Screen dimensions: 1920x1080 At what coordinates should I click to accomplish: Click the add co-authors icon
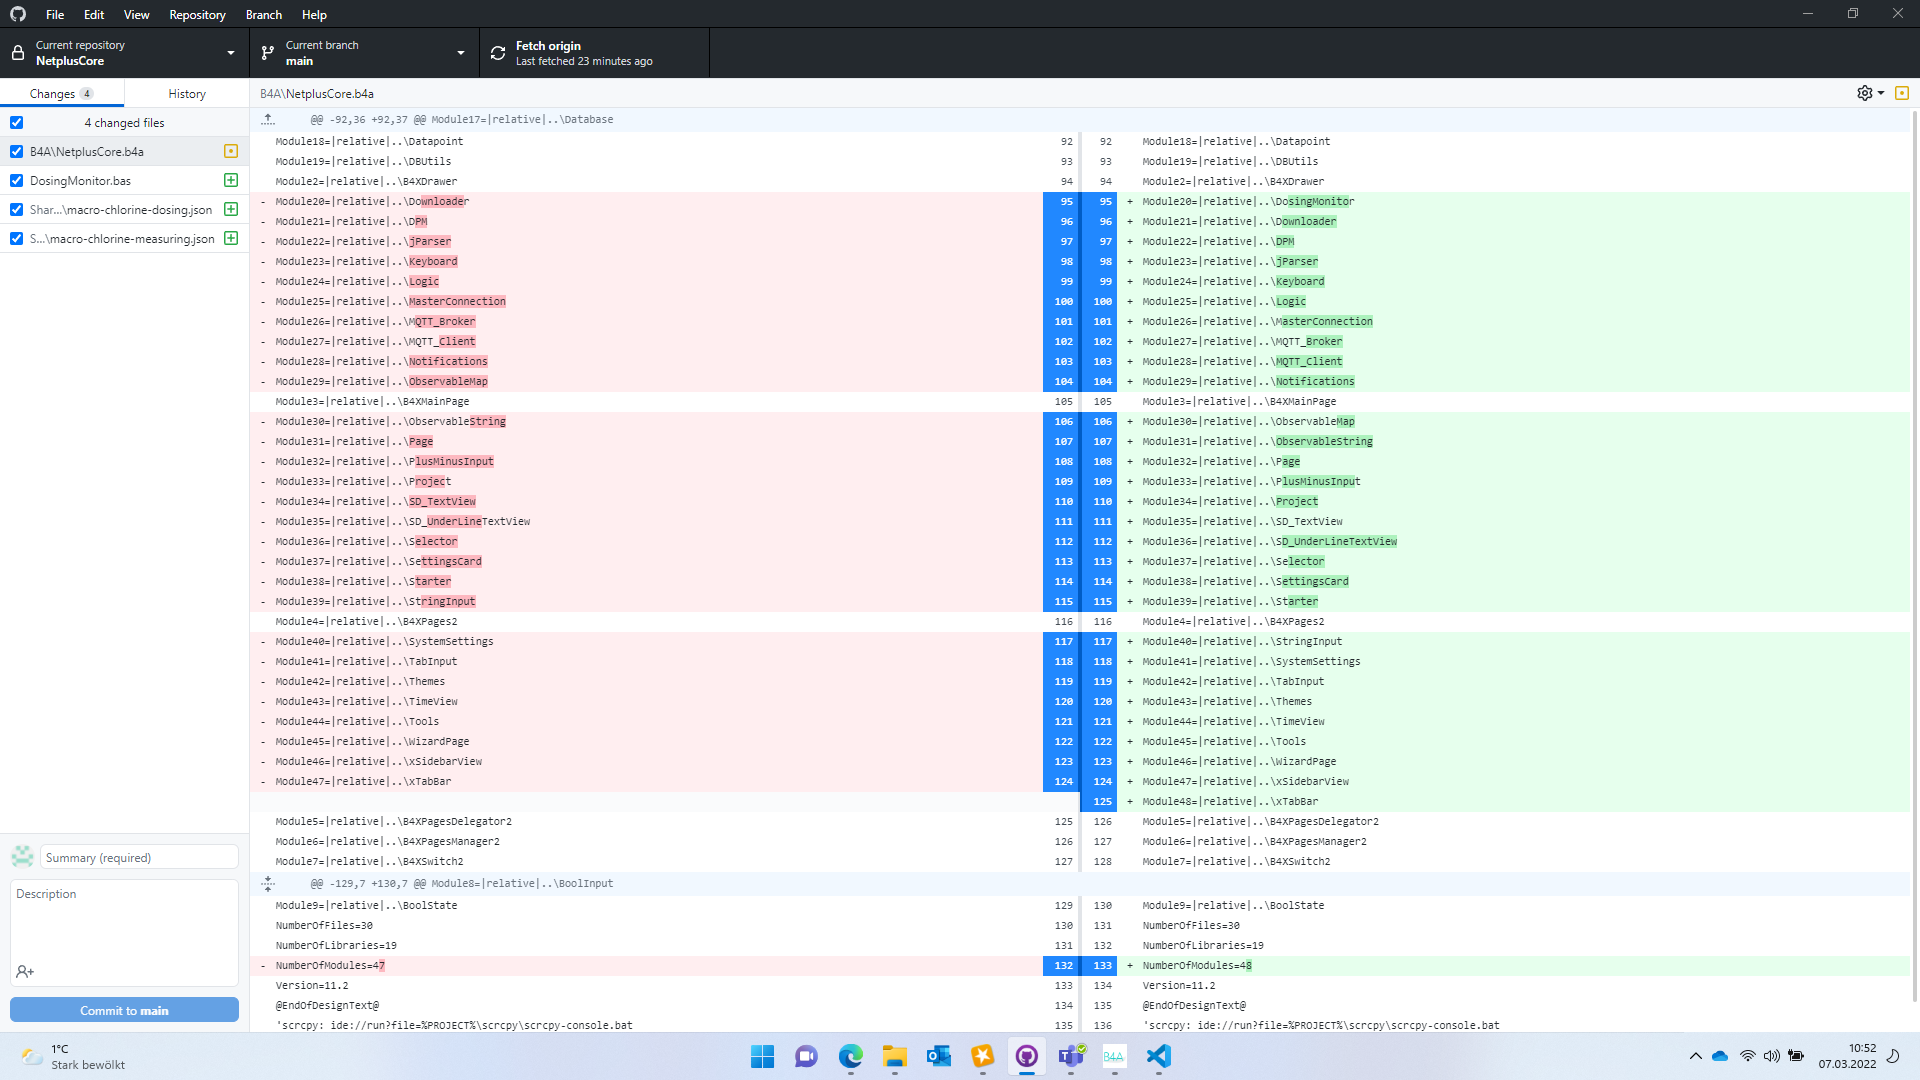25,972
